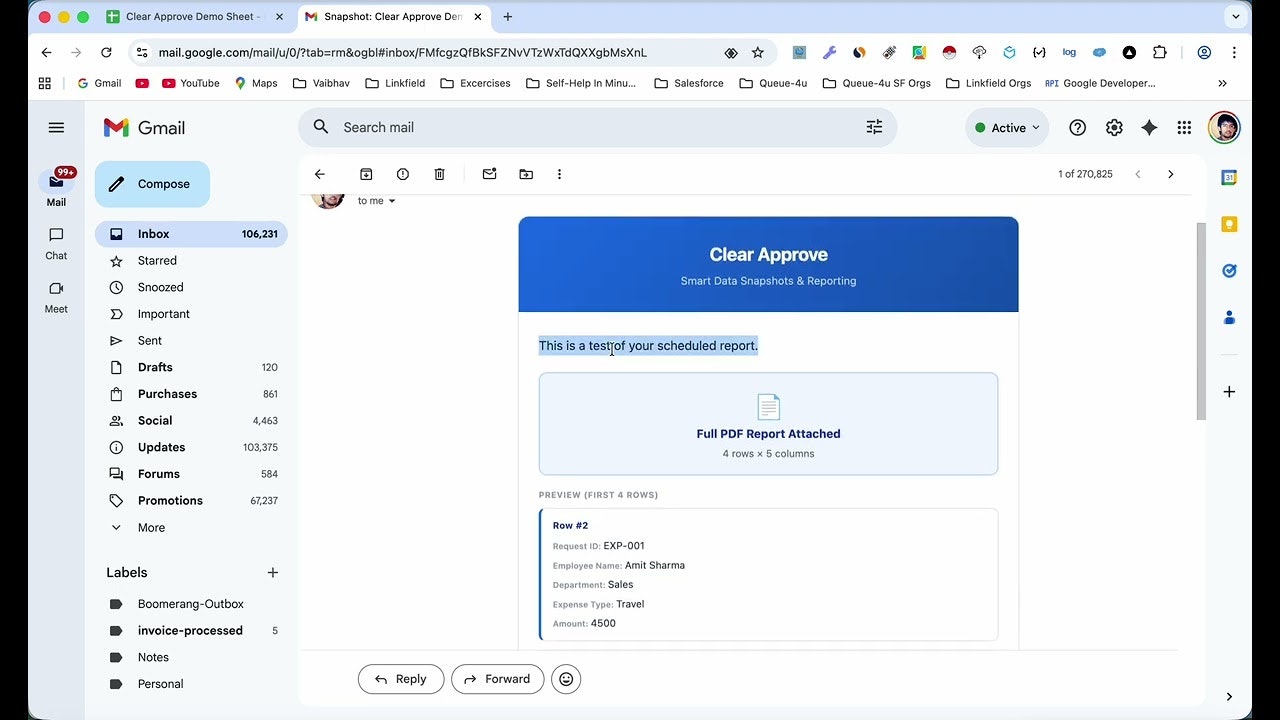Open Google Calendar side panel
Viewport: 1280px width, 720px height.
(1229, 177)
